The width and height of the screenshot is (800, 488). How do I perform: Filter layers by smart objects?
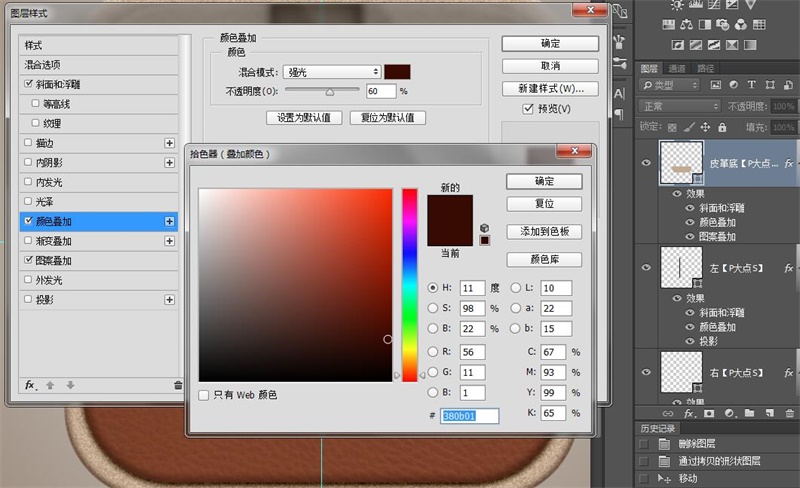788,85
